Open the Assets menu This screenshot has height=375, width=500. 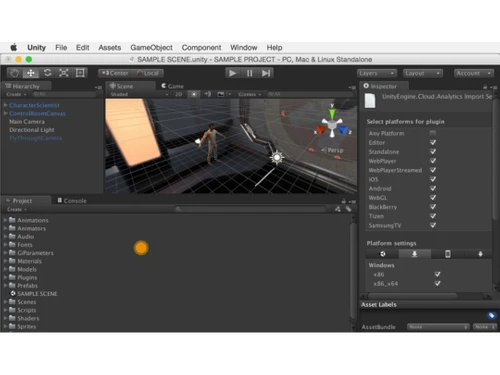click(110, 48)
